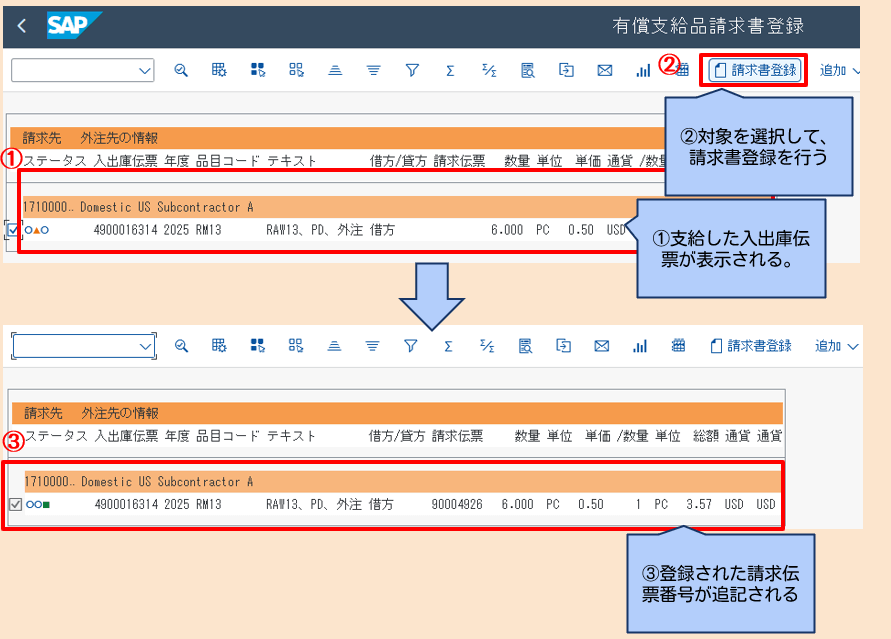891x639 pixels.
Task: Click the mail envelope icon in the lower toolbar
Action: click(x=602, y=345)
